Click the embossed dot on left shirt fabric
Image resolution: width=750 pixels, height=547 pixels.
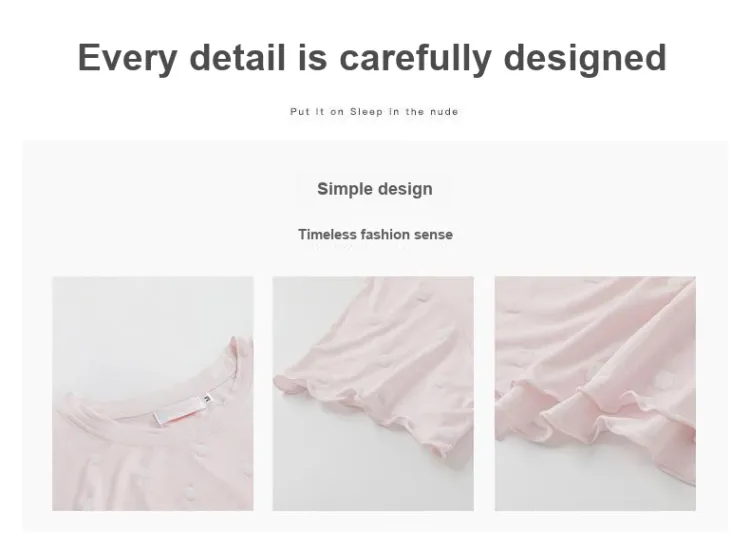tap(190, 491)
